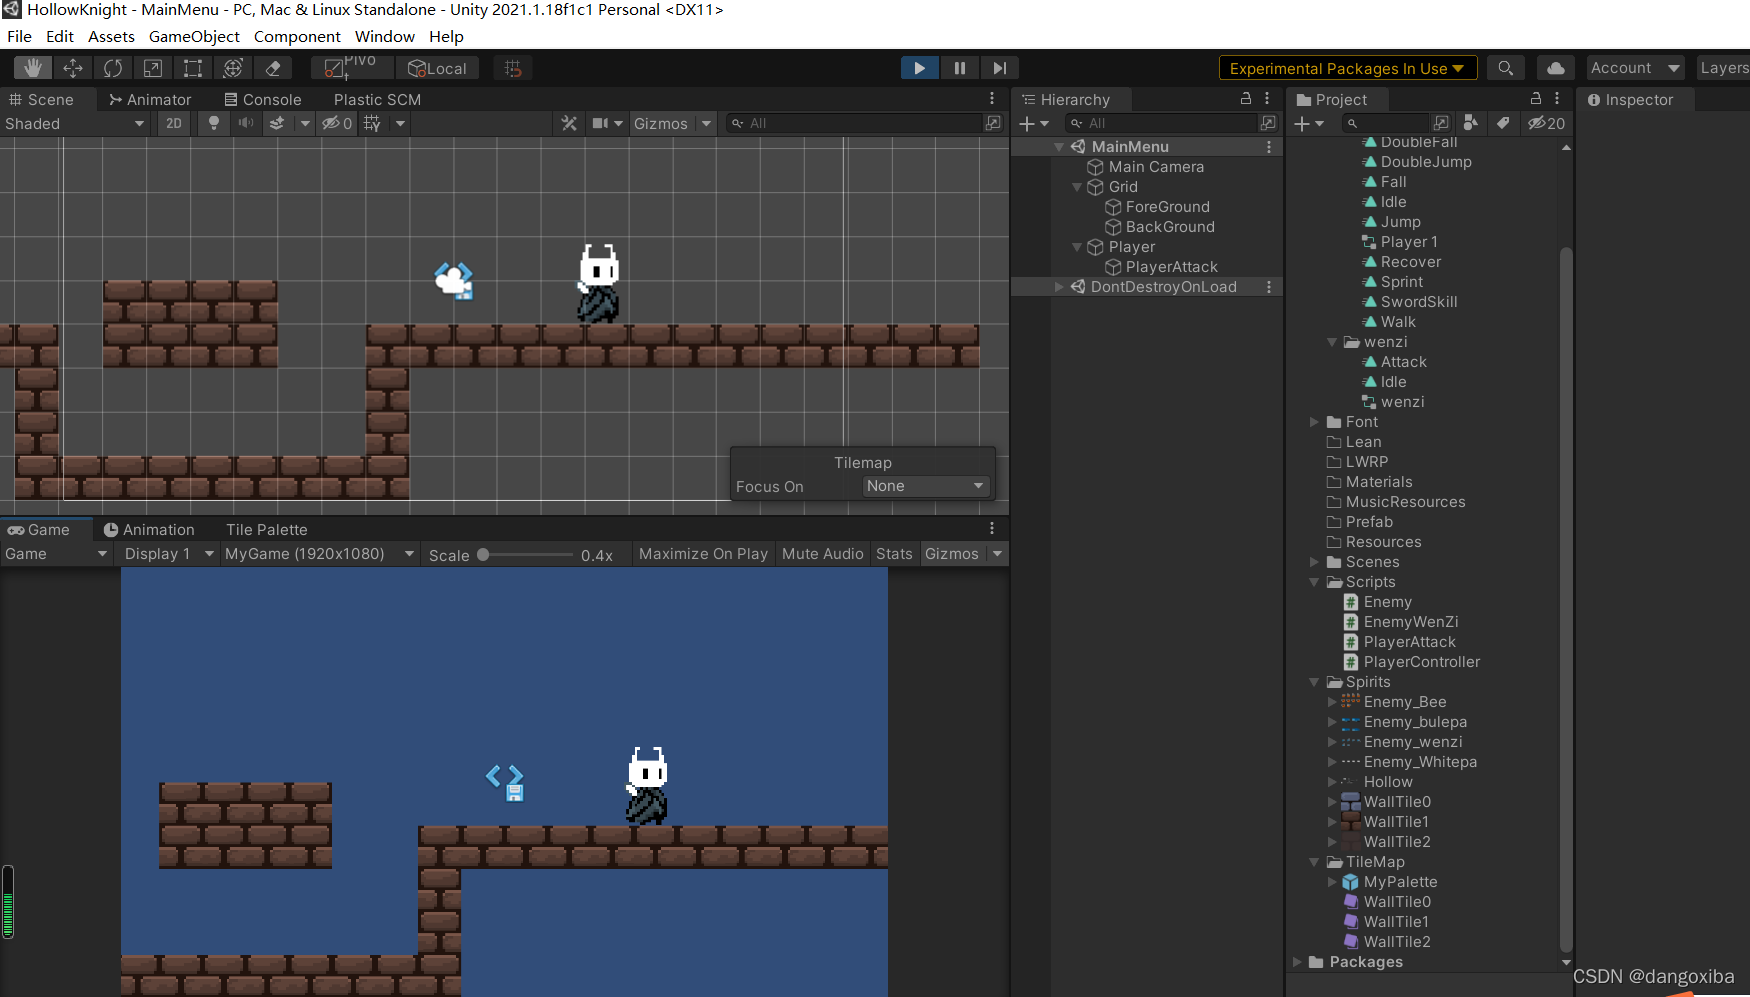Select the Rect tool
1750x997 pixels.
(193, 68)
